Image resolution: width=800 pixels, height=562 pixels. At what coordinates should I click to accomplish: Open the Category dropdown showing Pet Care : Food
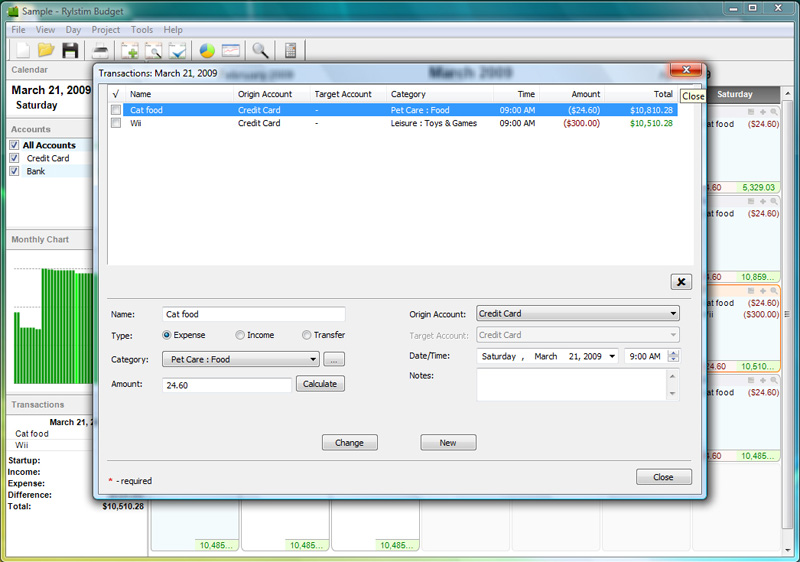pyautogui.click(x=241, y=359)
